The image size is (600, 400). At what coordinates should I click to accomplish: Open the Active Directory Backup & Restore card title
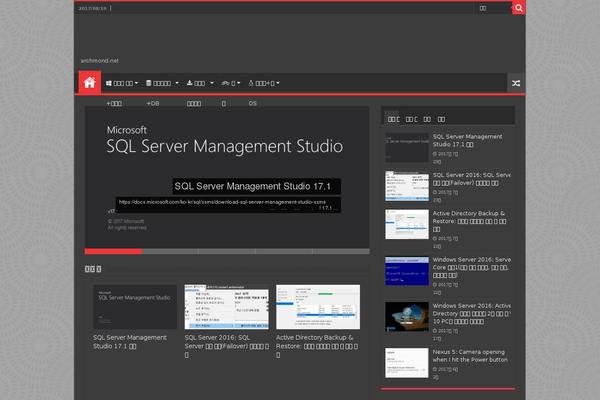point(317,346)
